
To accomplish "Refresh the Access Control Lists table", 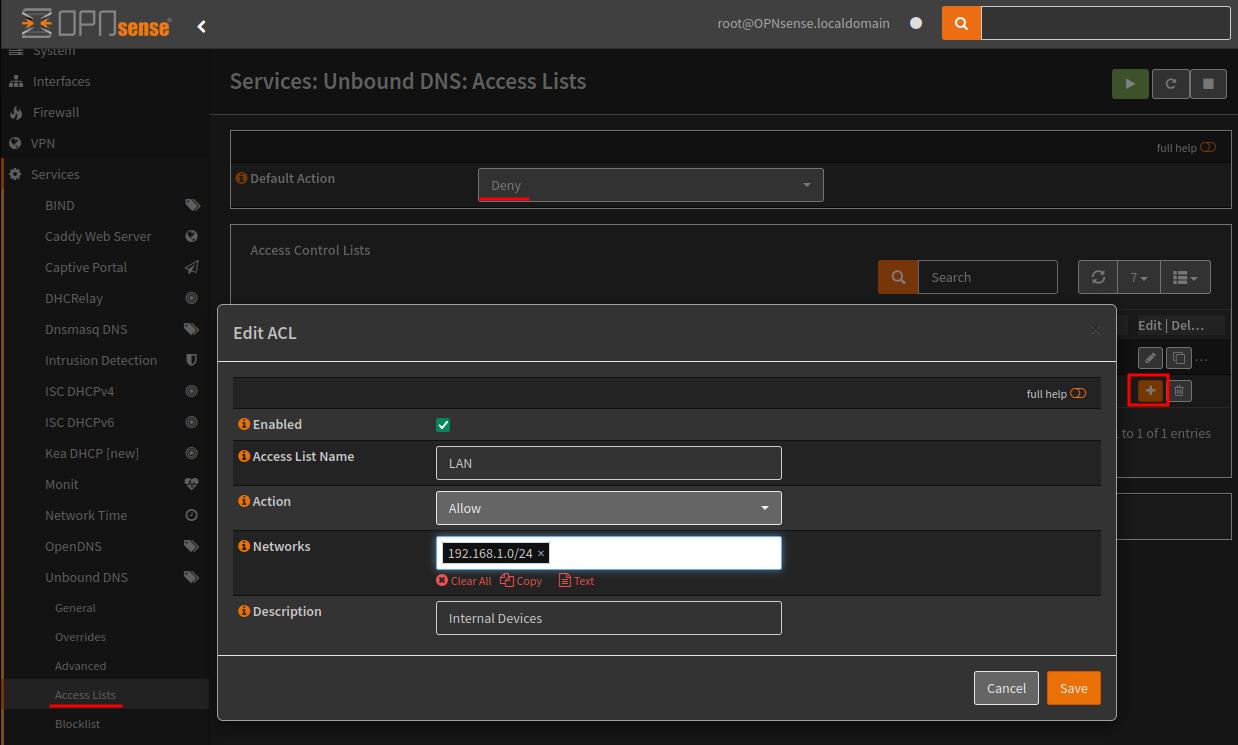I will point(1098,277).
